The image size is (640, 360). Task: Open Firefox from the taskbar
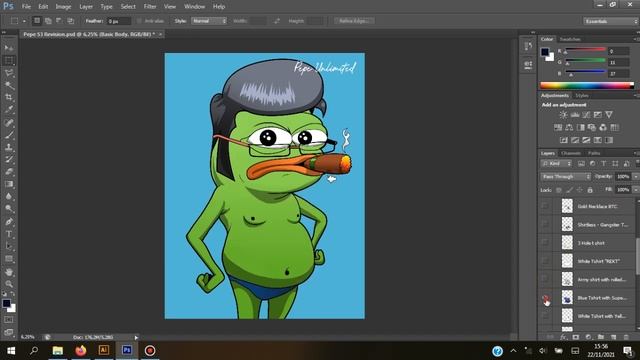point(81,351)
